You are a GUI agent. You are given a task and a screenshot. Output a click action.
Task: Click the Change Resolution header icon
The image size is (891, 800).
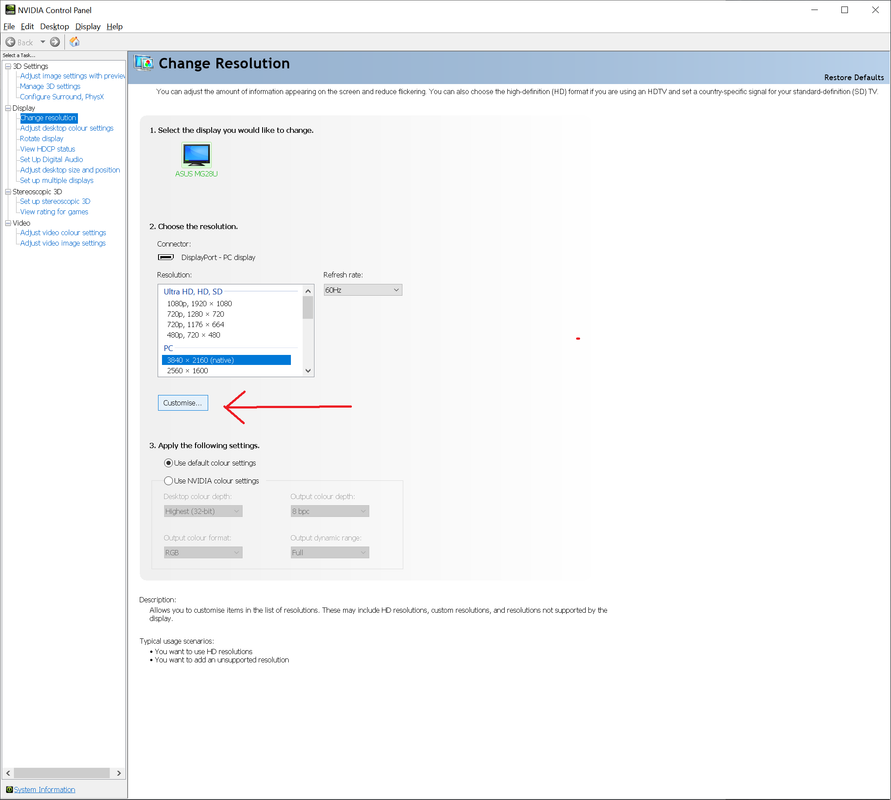coord(144,62)
